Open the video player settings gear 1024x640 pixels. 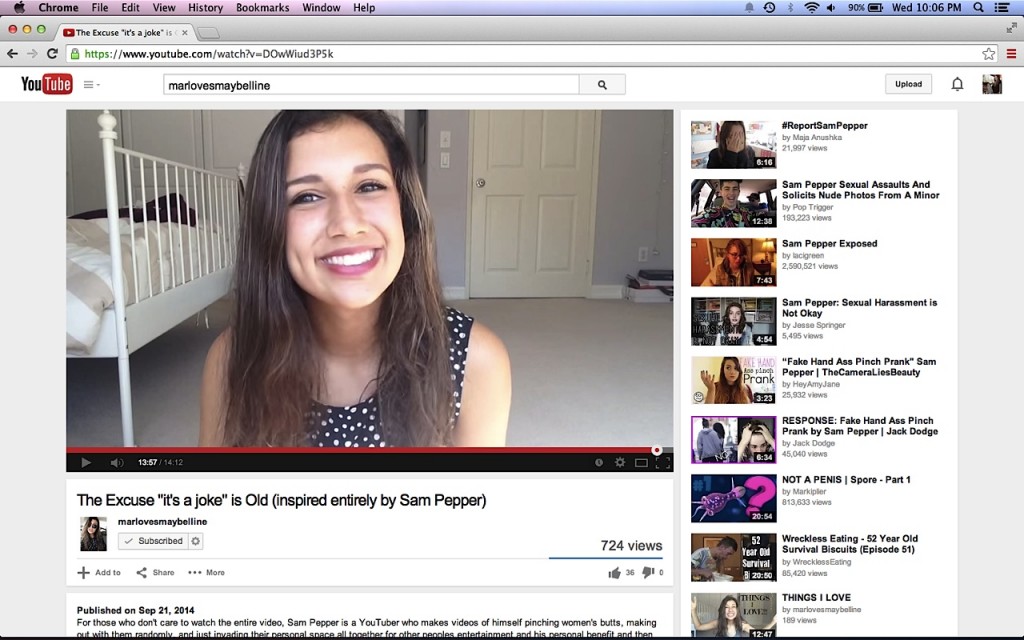click(620, 462)
